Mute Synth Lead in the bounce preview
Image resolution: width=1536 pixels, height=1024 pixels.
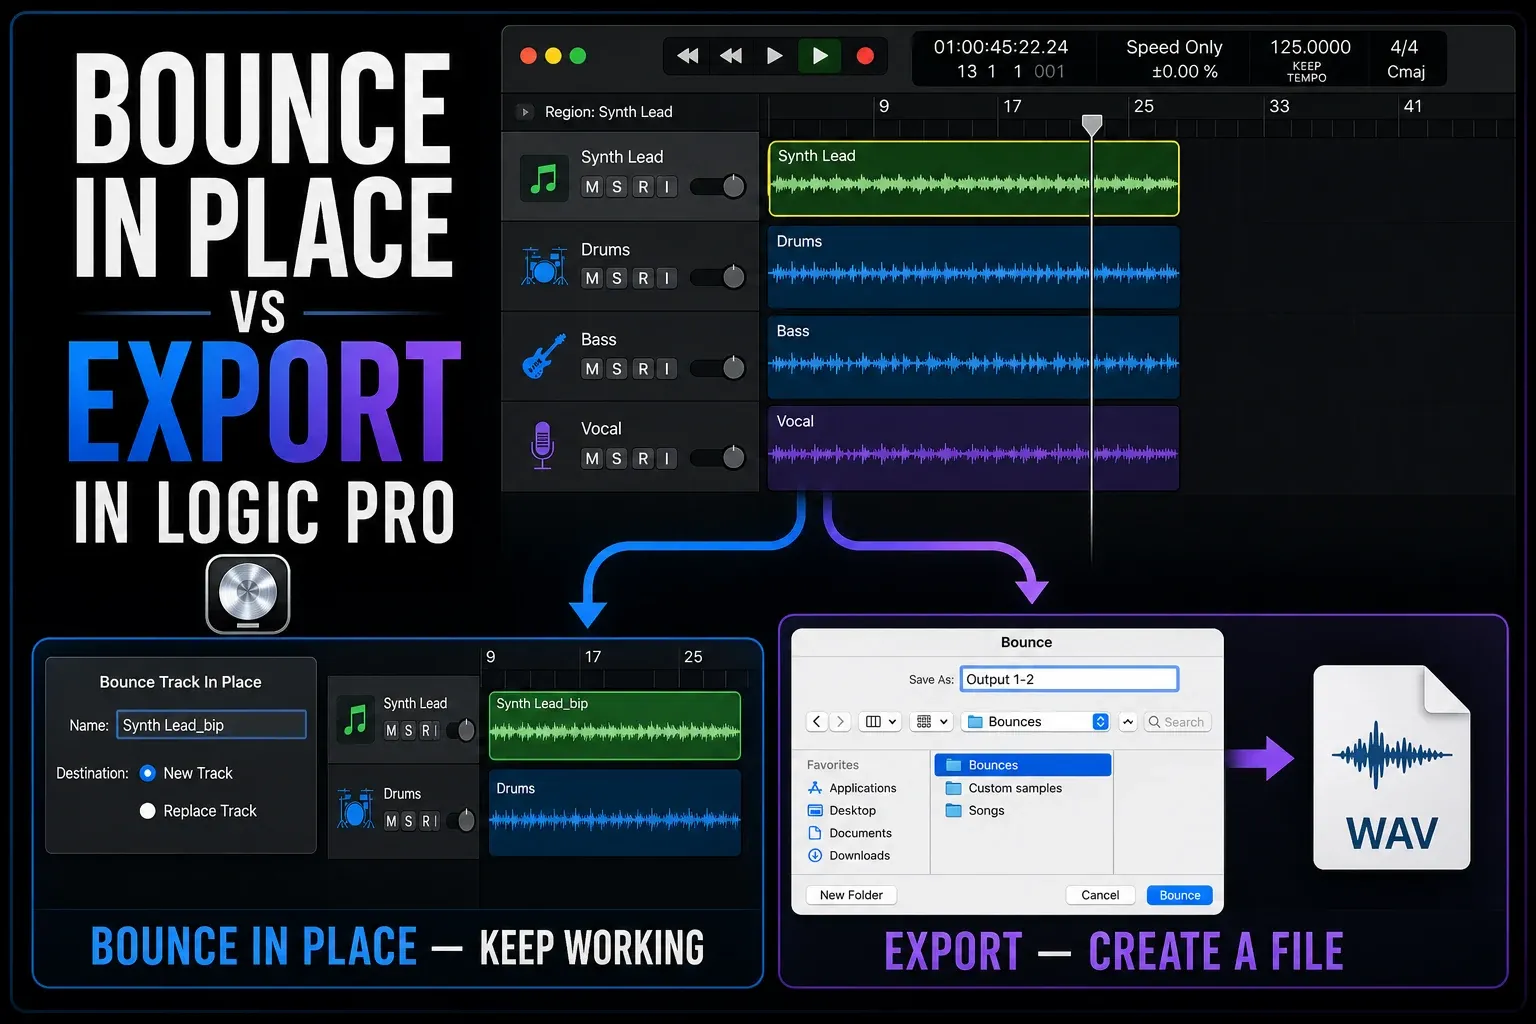click(391, 731)
